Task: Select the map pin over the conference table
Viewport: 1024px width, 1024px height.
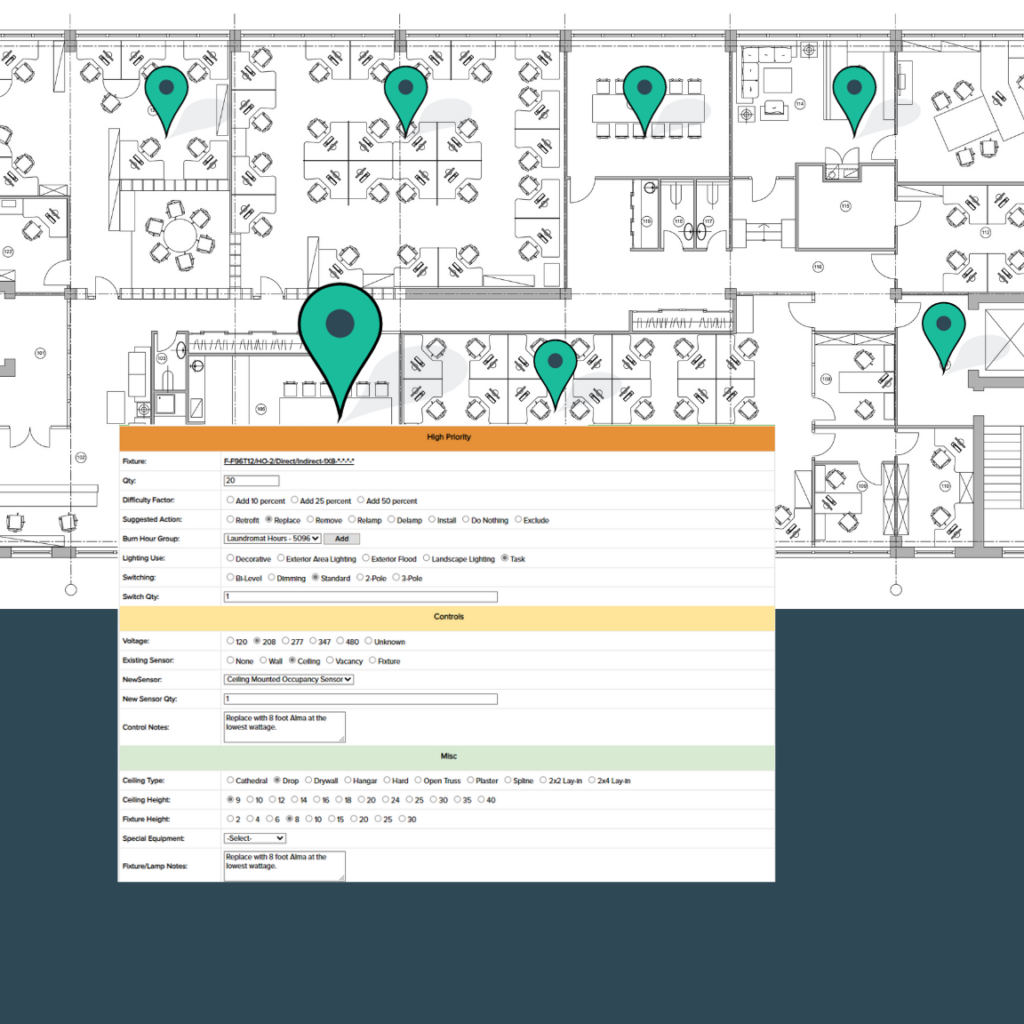Action: [644, 93]
